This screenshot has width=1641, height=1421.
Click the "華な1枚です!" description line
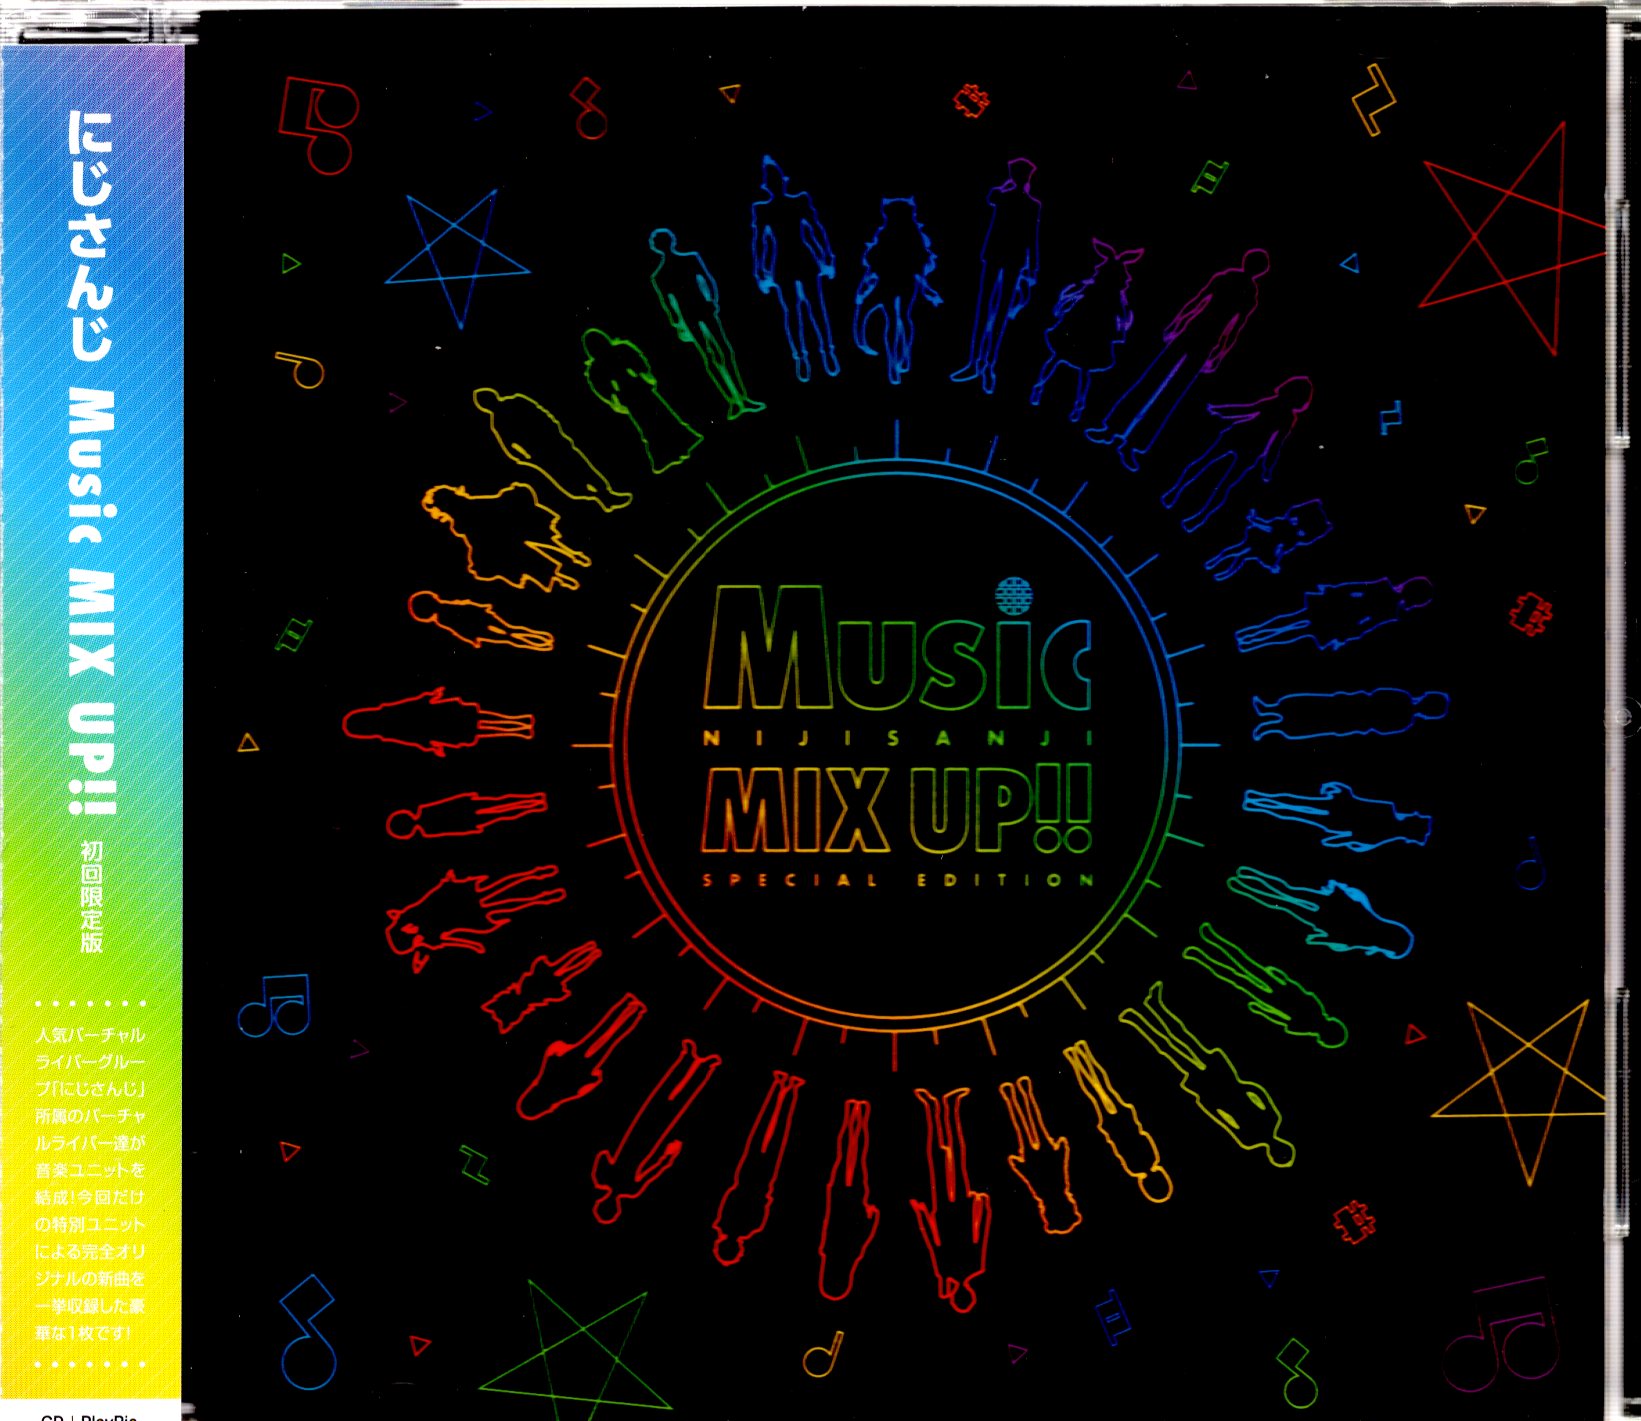coord(84,1332)
